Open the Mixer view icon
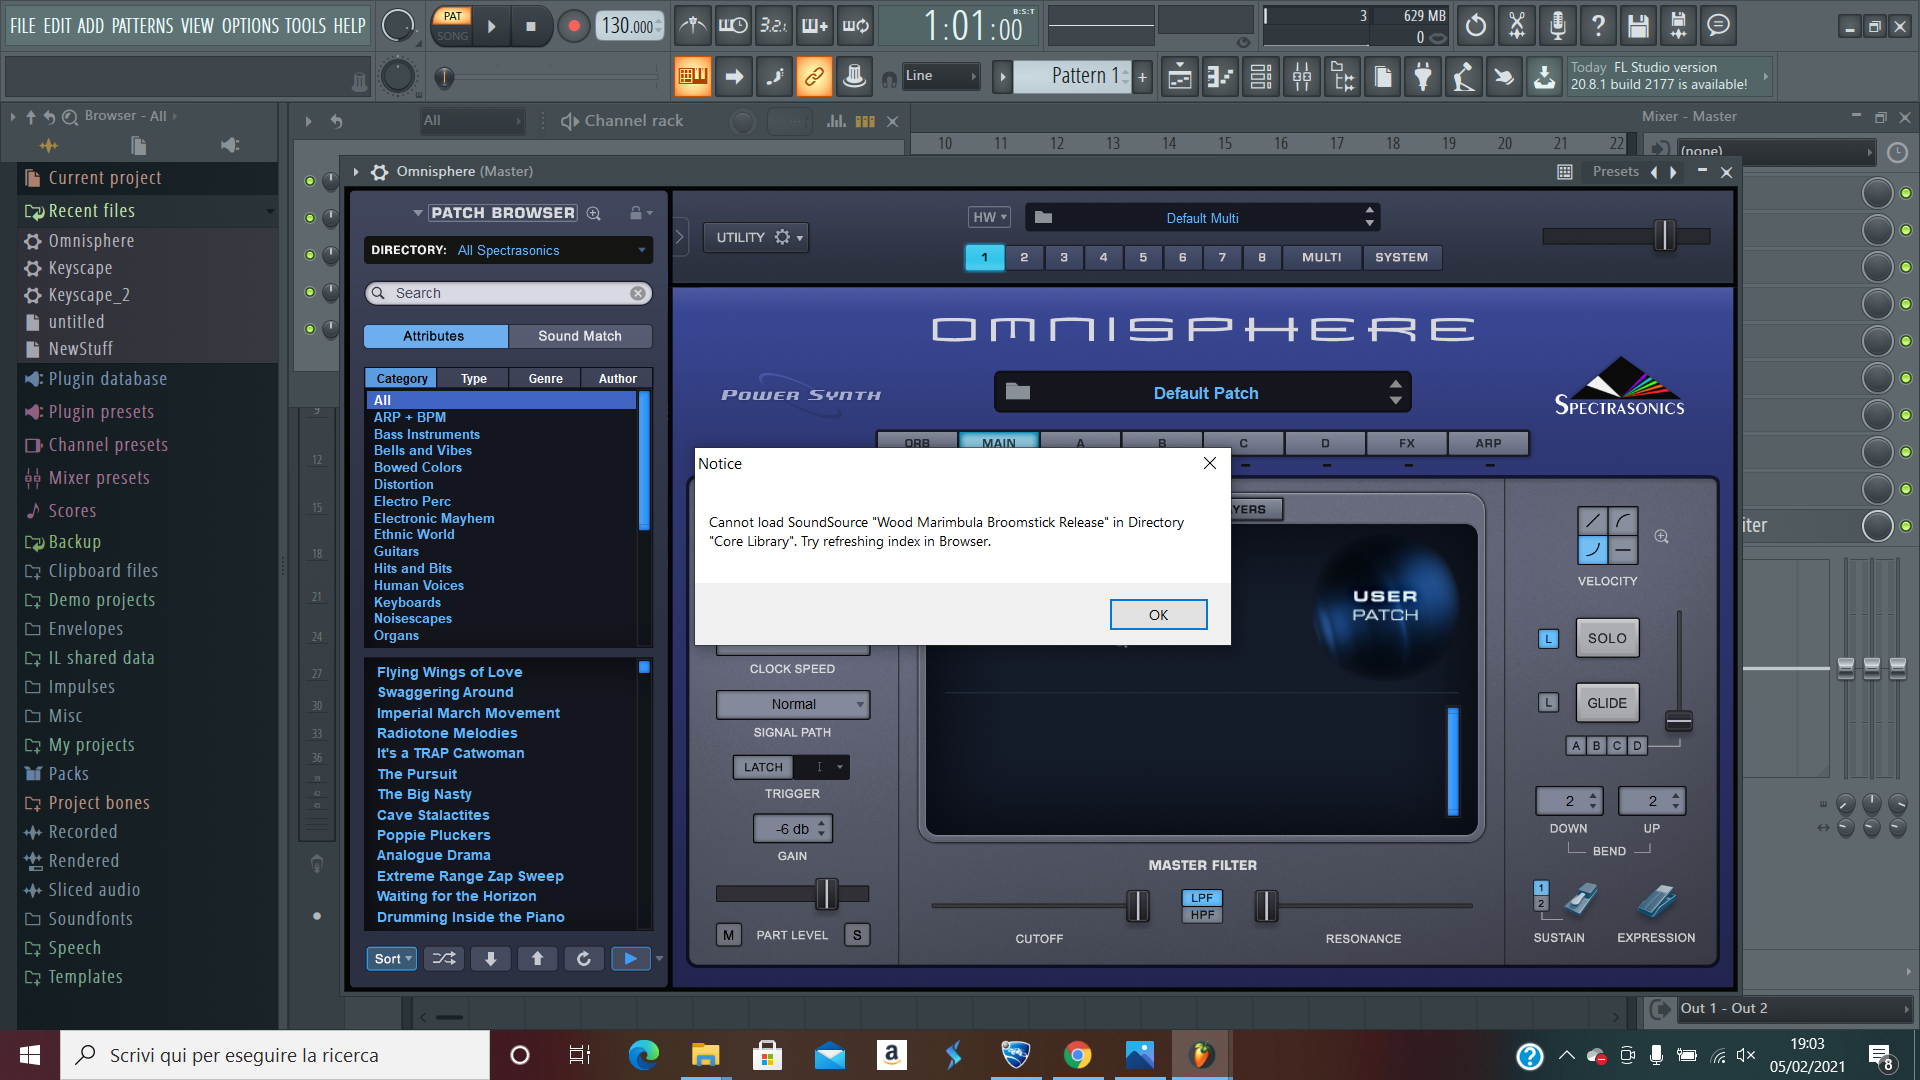Viewport: 1920px width, 1080px height. tap(1302, 76)
